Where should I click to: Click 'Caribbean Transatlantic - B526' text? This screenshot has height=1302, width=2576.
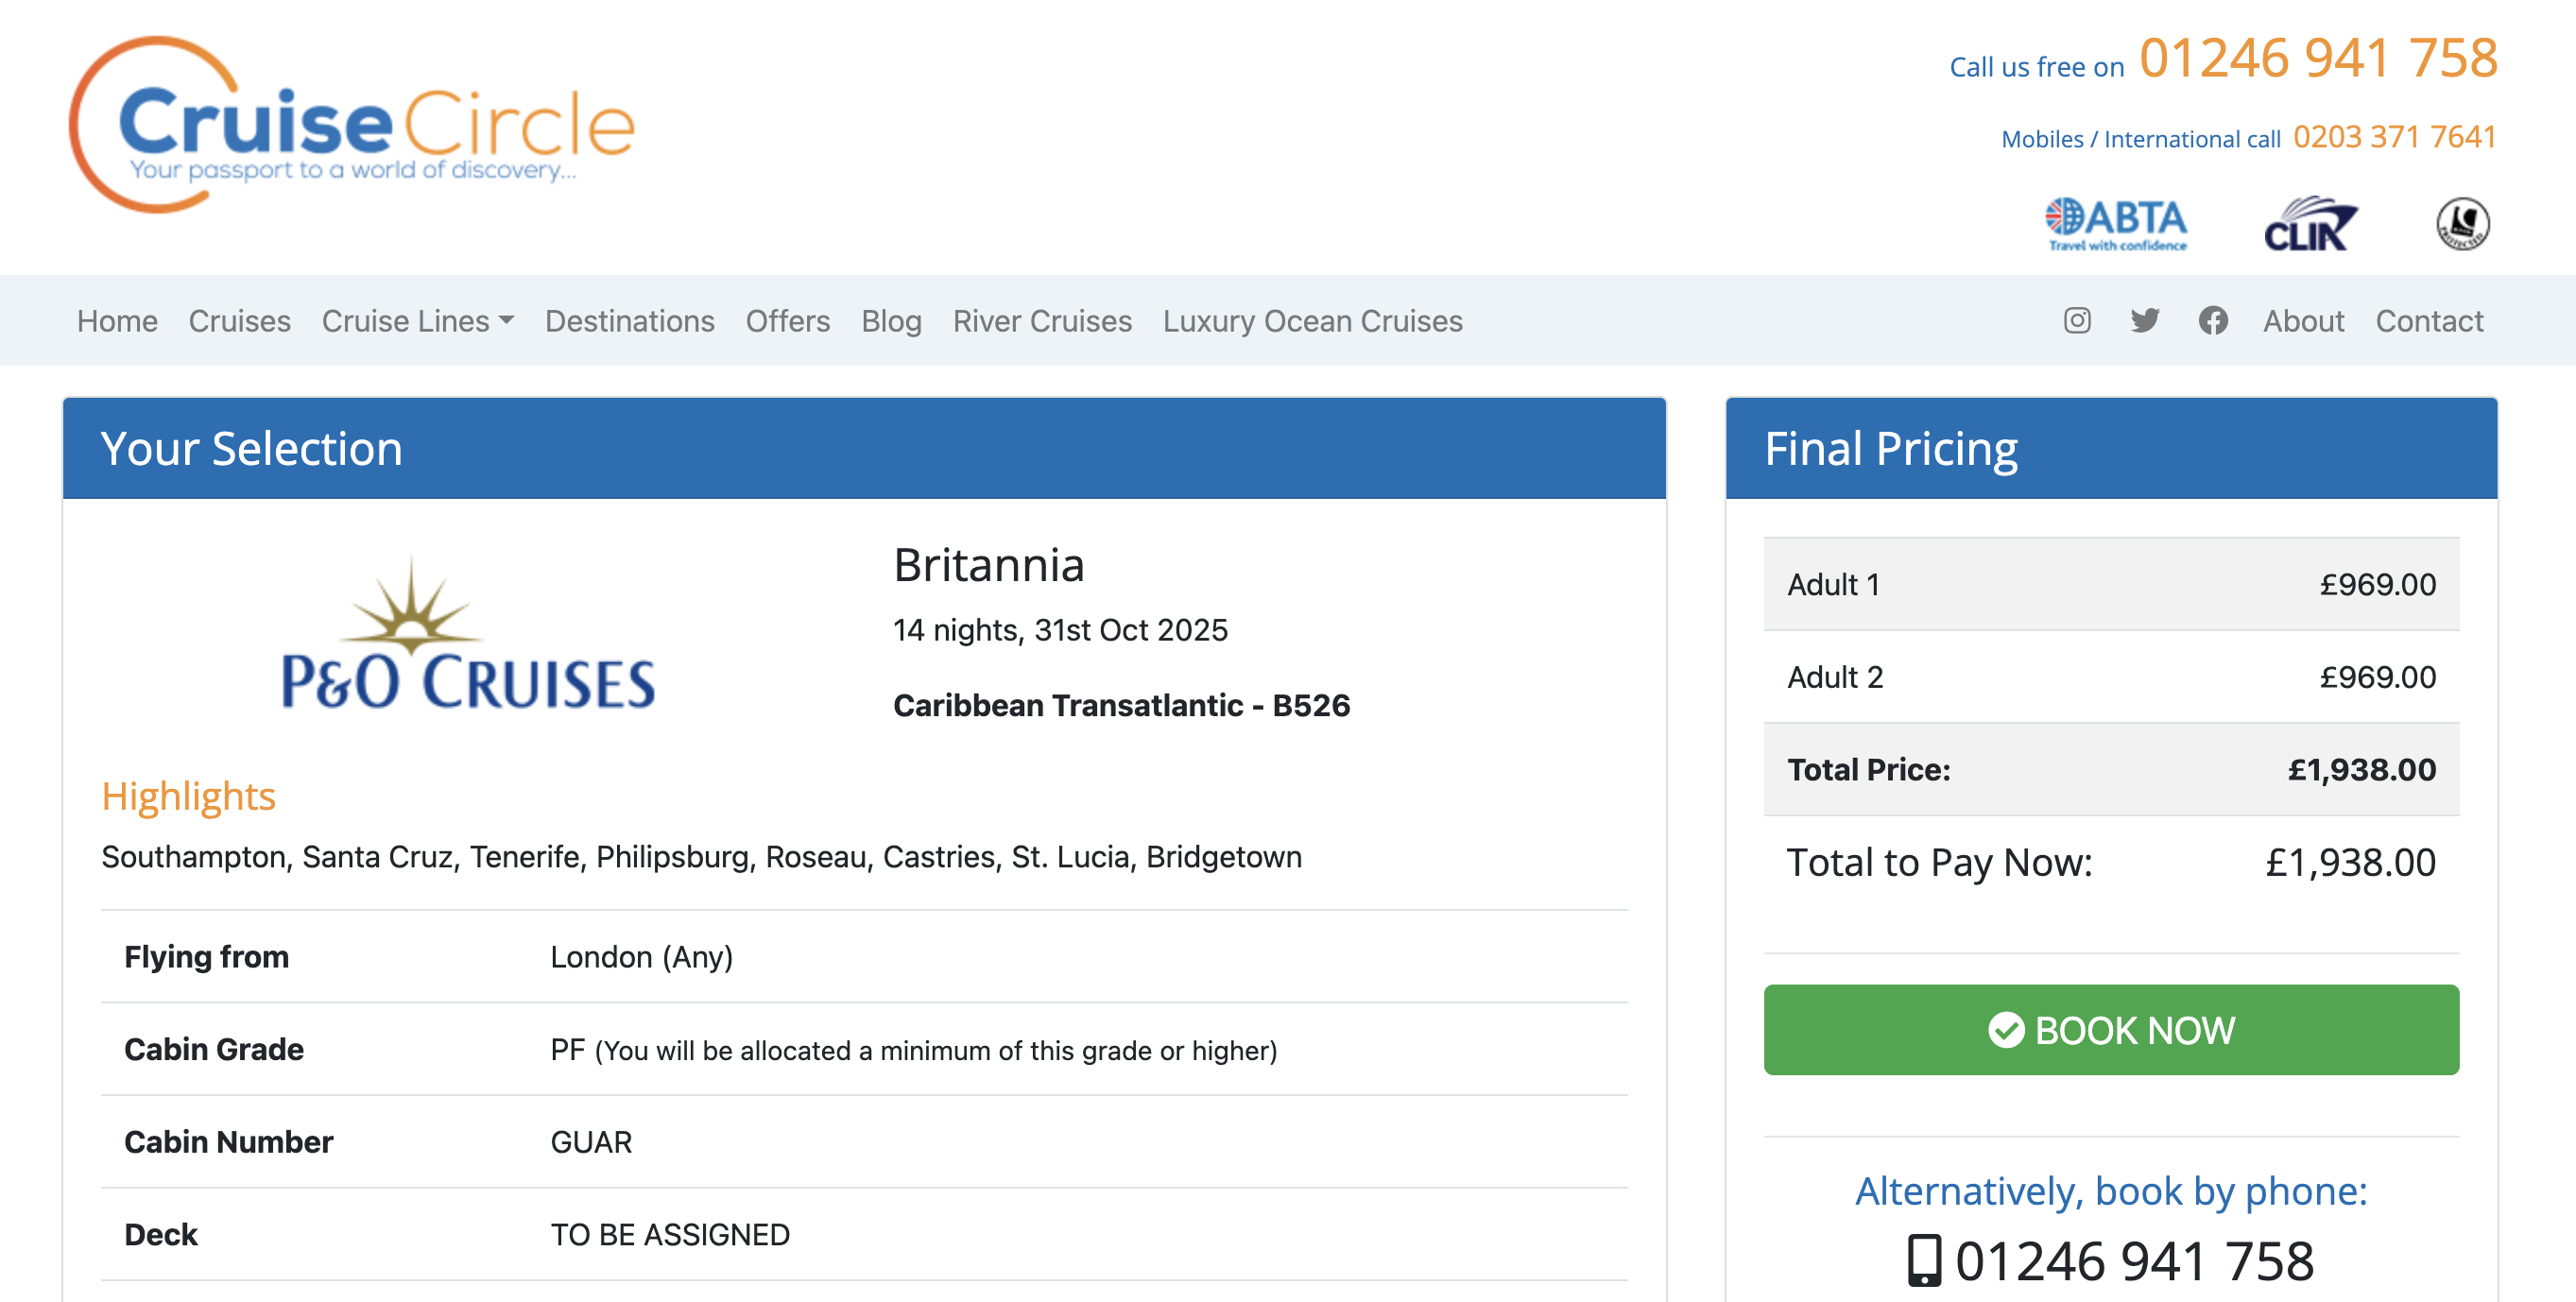coord(1121,706)
